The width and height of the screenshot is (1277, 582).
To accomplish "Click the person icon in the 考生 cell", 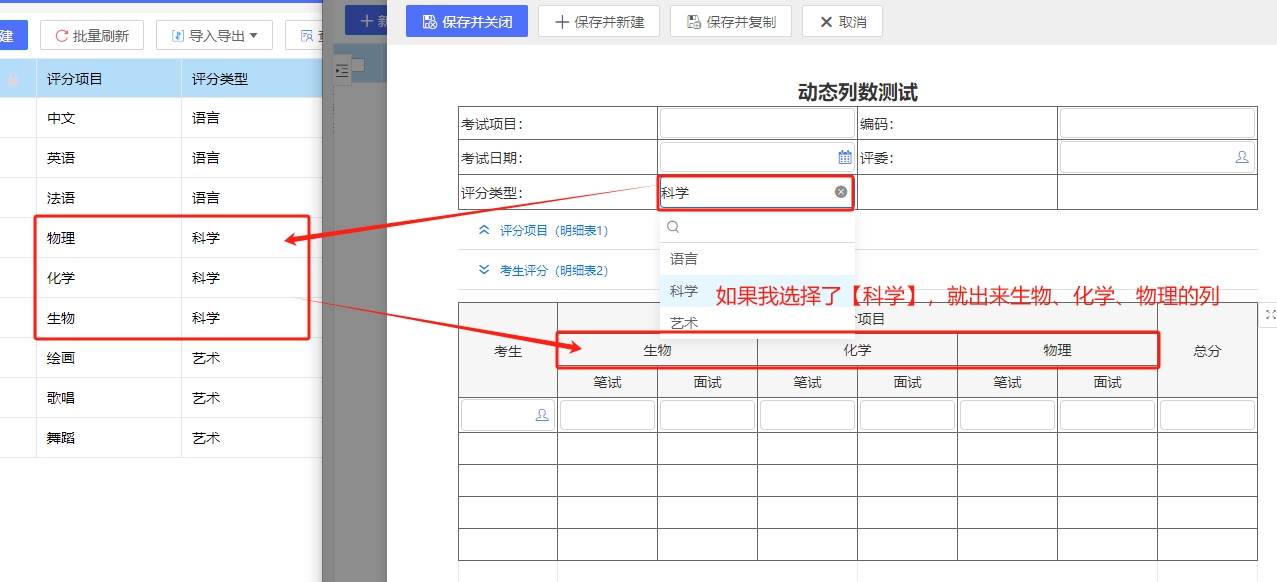I will click(542, 415).
